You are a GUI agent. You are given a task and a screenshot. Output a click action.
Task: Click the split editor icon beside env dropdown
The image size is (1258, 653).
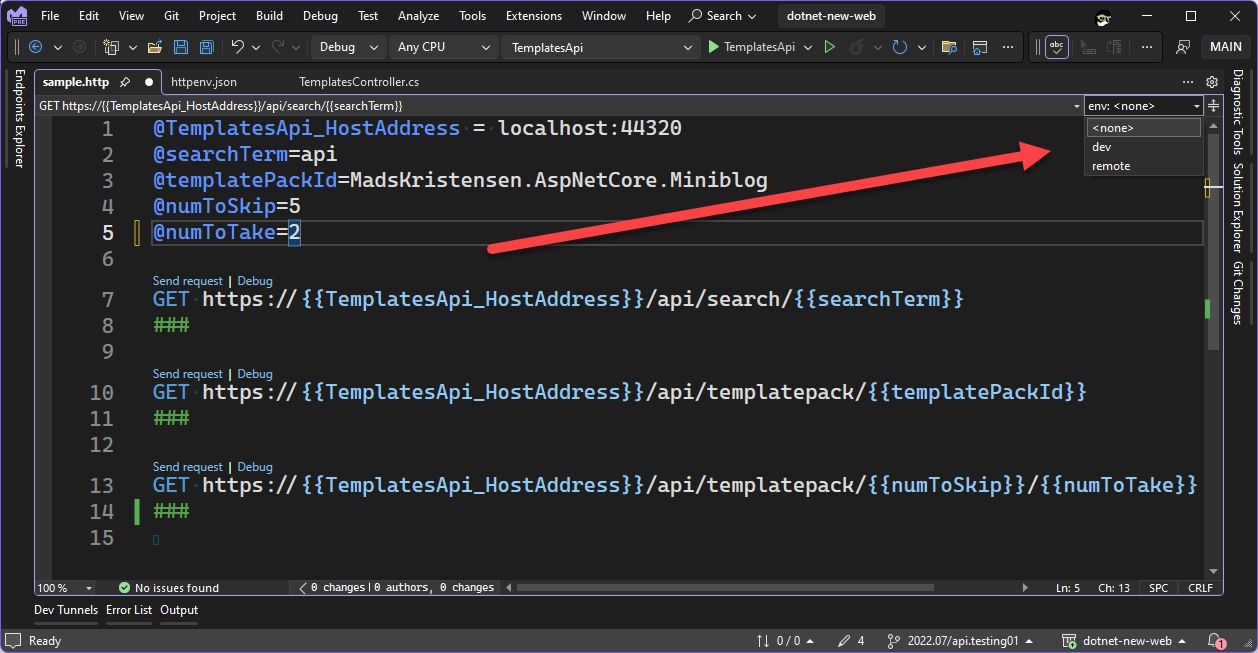point(1214,105)
